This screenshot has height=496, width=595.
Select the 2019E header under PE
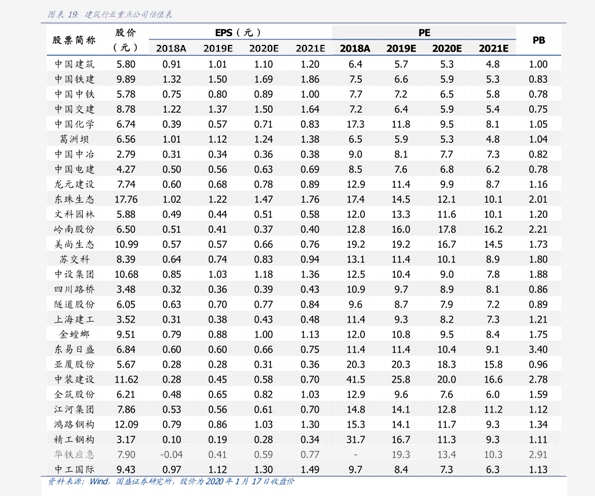tap(401, 49)
